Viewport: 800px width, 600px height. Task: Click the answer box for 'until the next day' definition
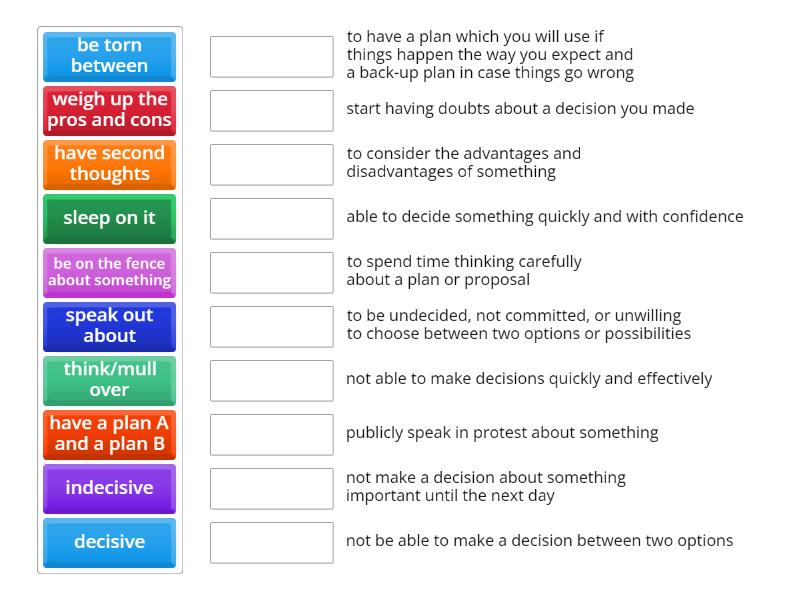272,488
